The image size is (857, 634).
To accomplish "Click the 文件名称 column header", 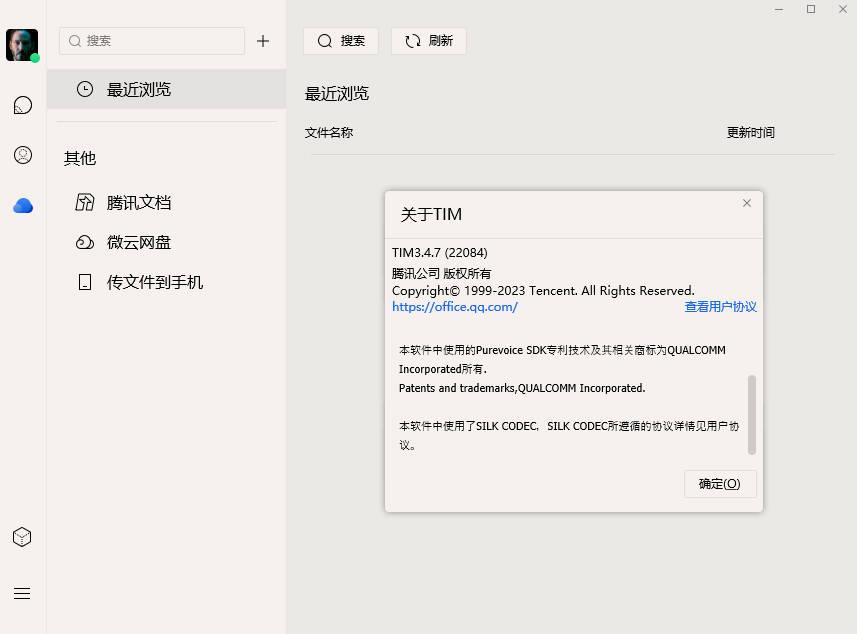I will pos(328,132).
